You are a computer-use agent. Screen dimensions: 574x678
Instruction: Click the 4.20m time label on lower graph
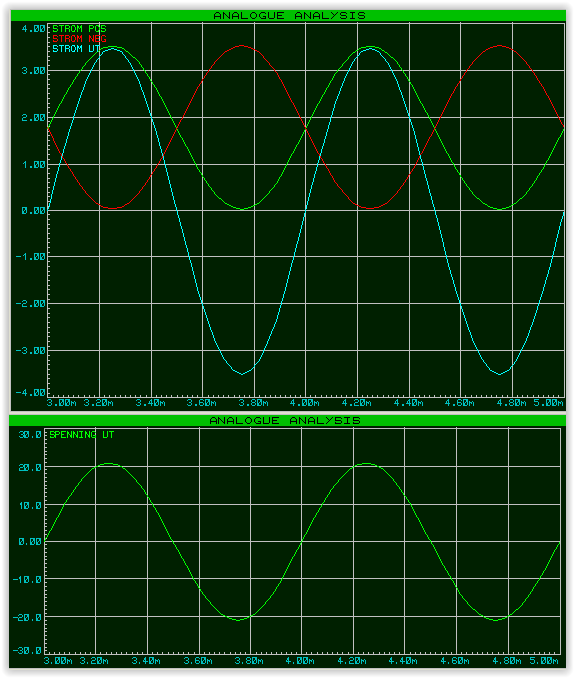click(352, 662)
